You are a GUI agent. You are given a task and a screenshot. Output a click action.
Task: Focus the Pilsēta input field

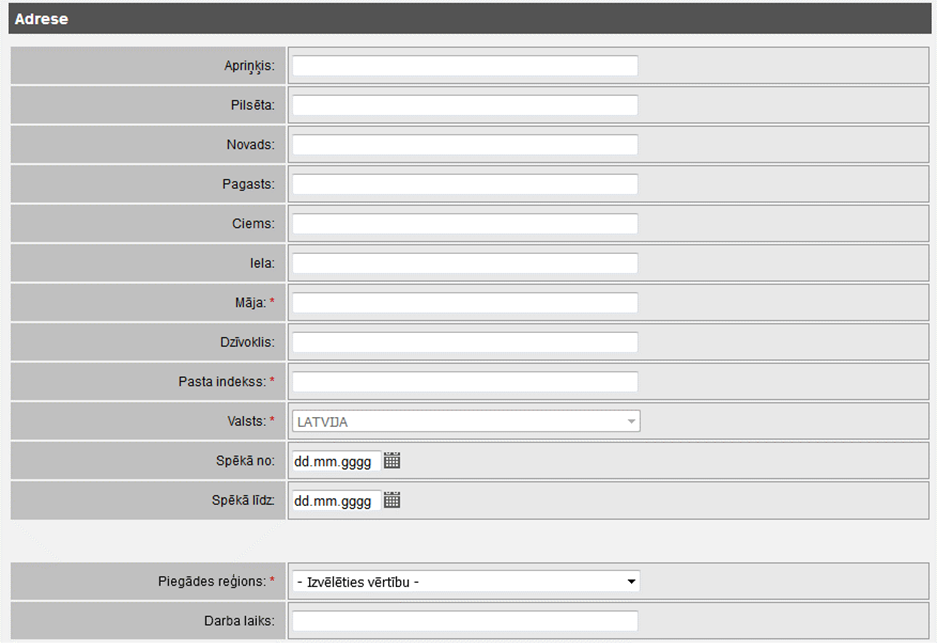[x=465, y=105]
